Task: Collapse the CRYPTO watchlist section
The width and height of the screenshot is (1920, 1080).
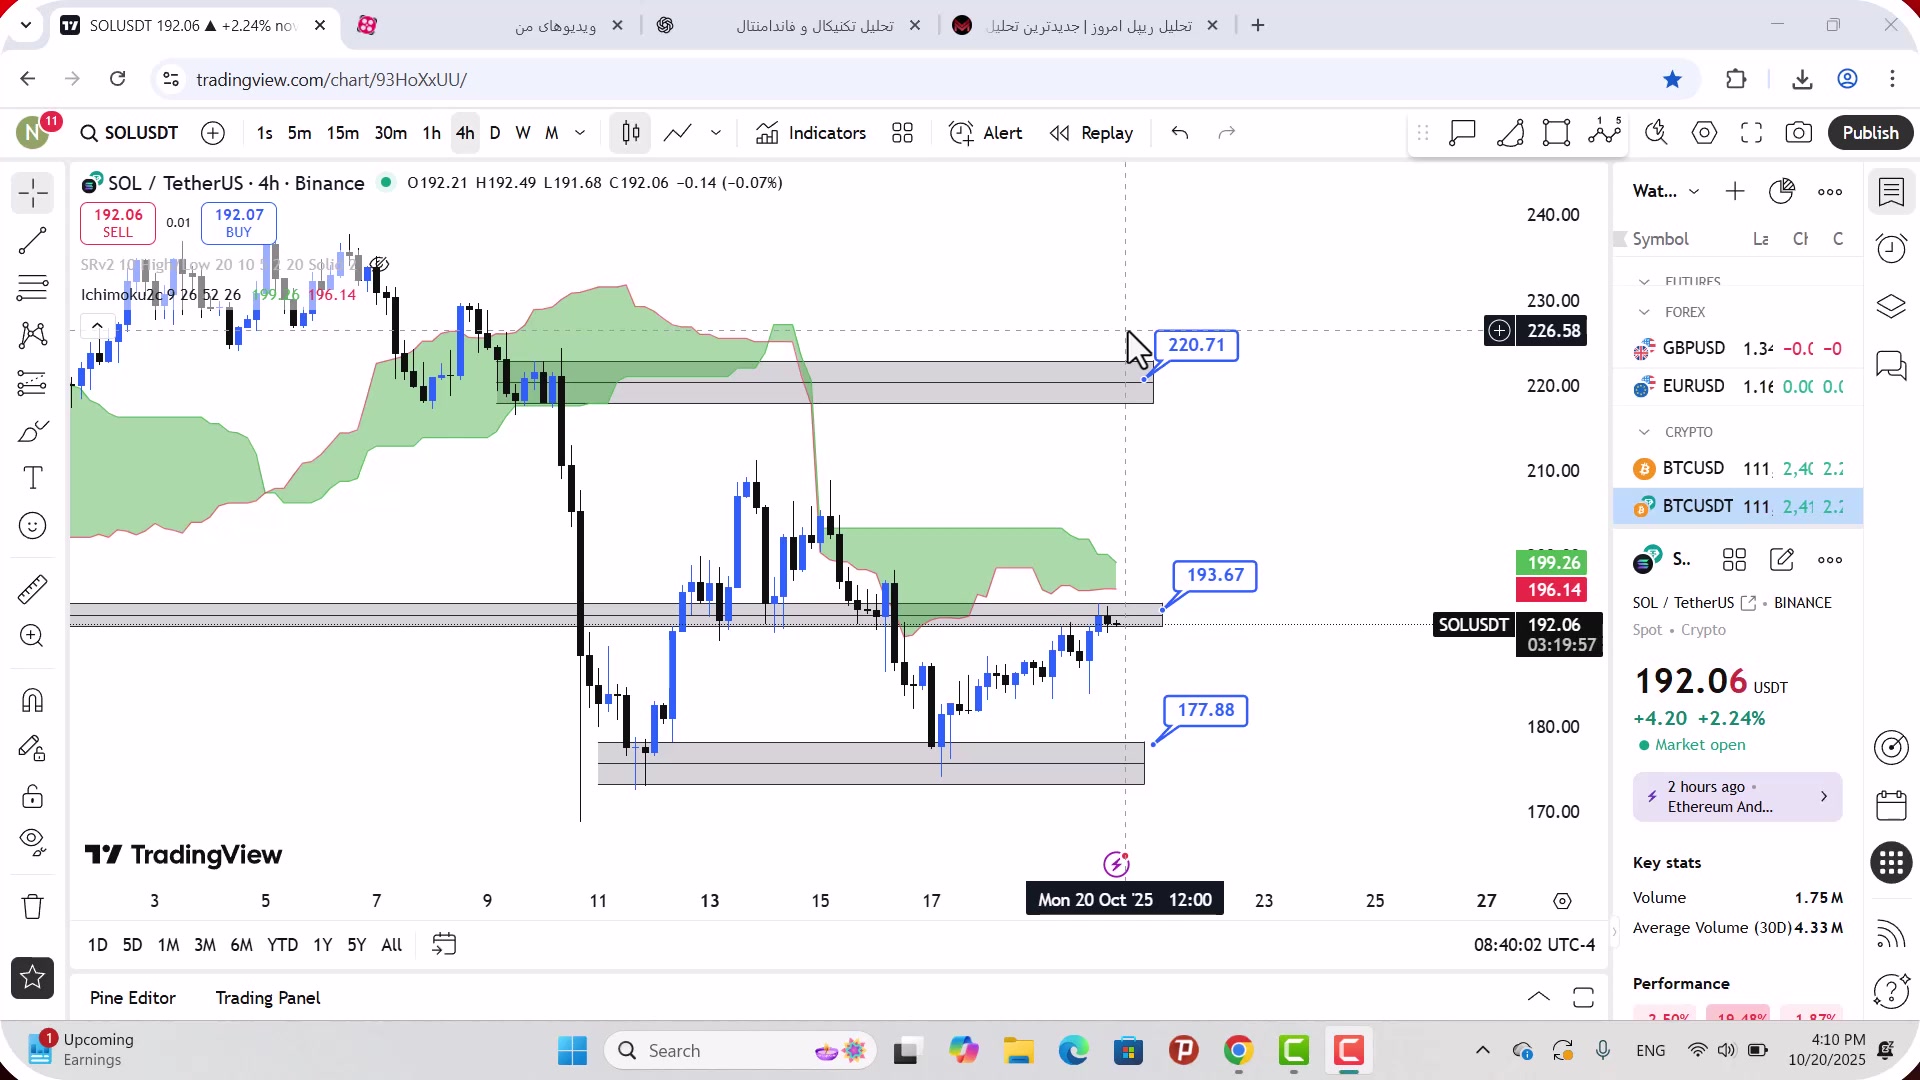Action: pos(1644,432)
